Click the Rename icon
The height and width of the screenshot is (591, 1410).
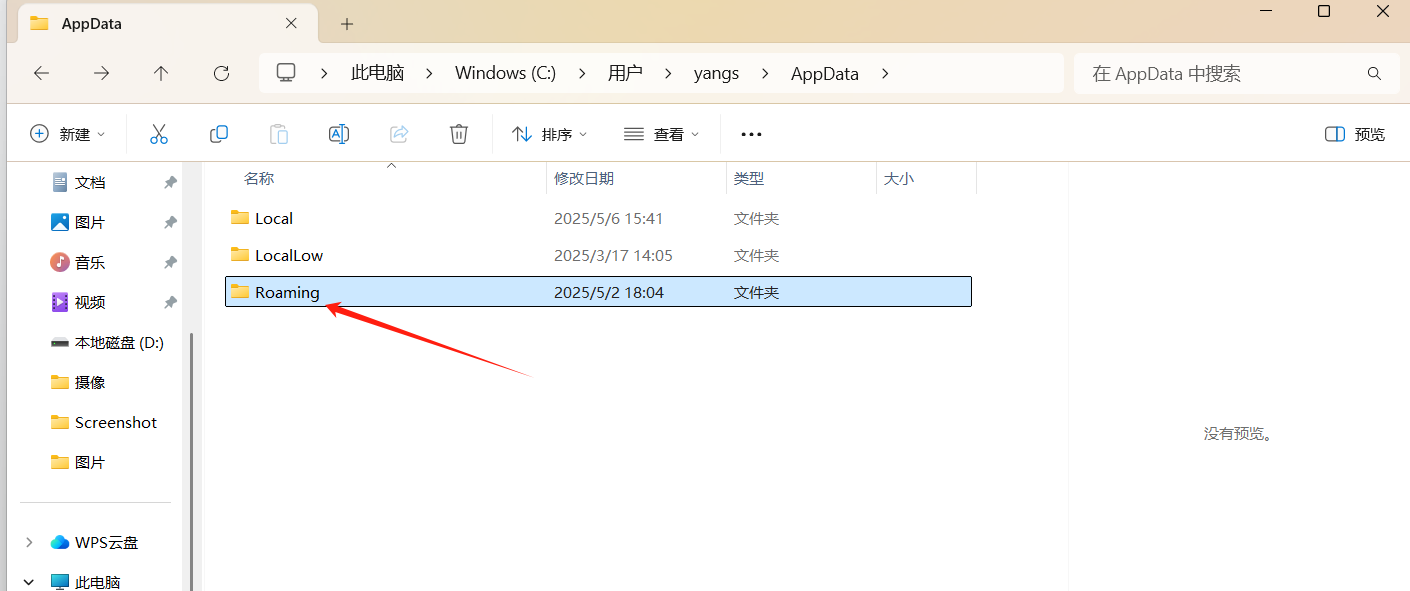click(338, 133)
